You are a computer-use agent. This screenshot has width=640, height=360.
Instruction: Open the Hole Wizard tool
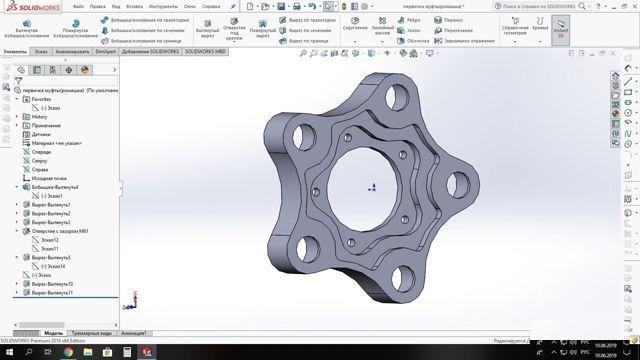click(x=234, y=21)
